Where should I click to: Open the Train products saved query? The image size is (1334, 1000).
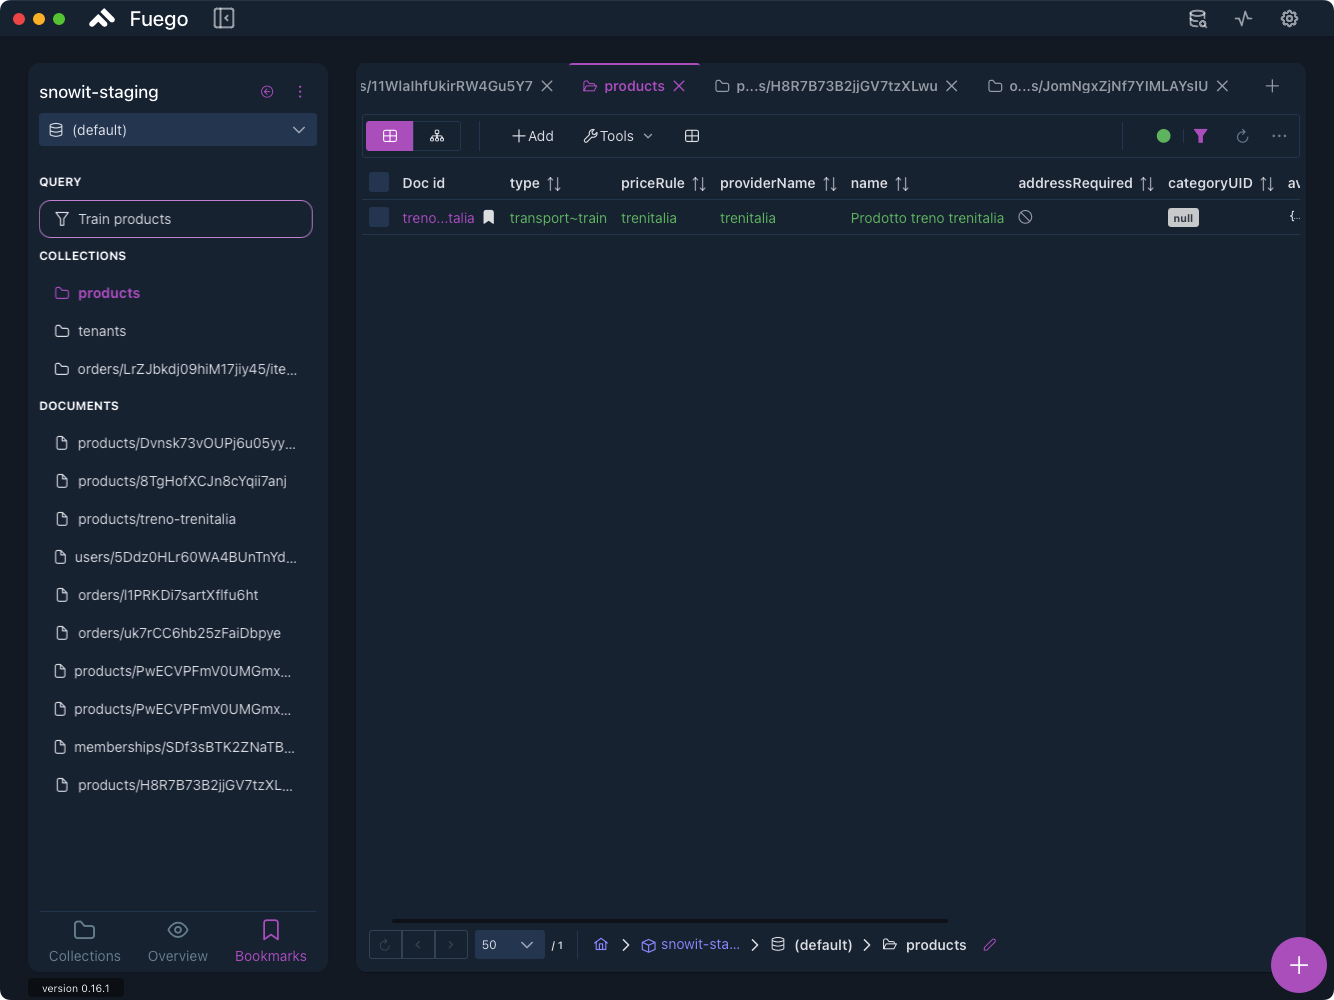click(176, 219)
